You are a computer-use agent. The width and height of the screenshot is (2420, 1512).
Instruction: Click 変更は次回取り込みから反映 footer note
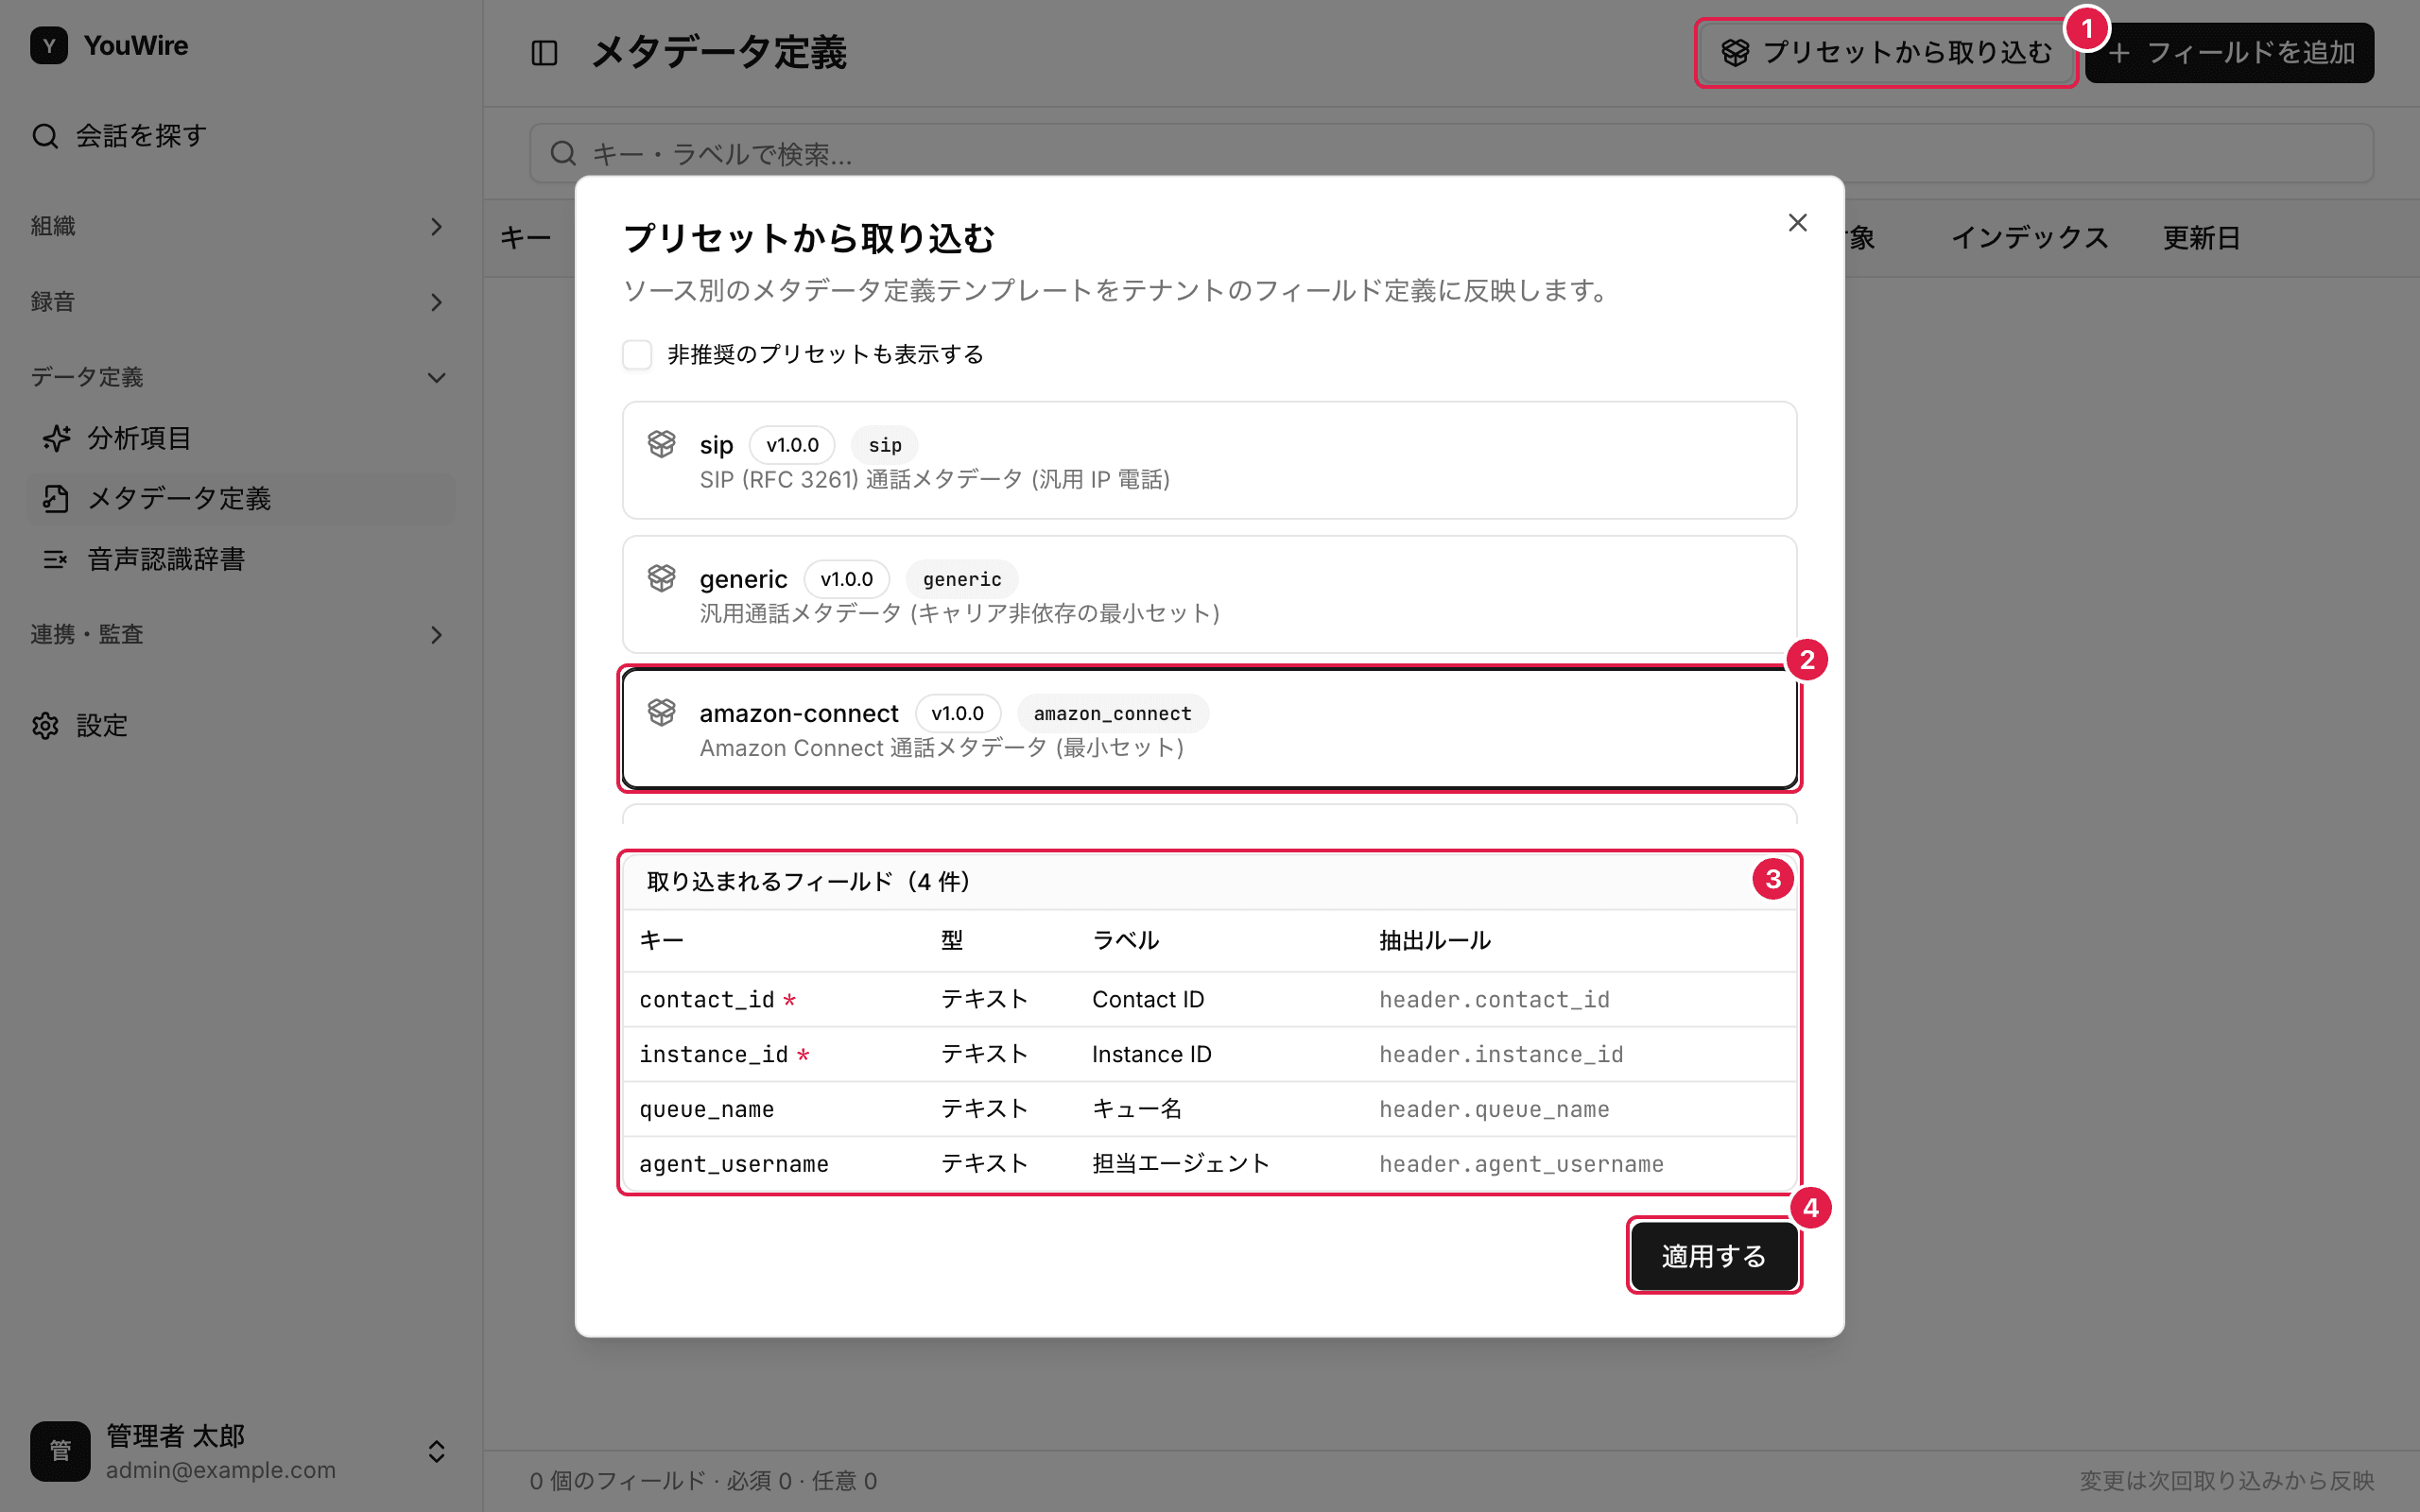tap(2227, 1481)
